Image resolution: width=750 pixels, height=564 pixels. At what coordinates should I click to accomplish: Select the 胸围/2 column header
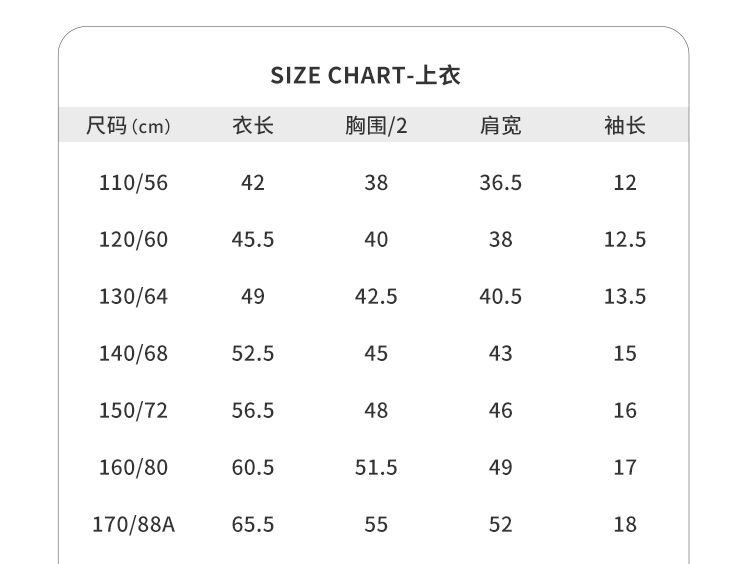[x=376, y=126]
